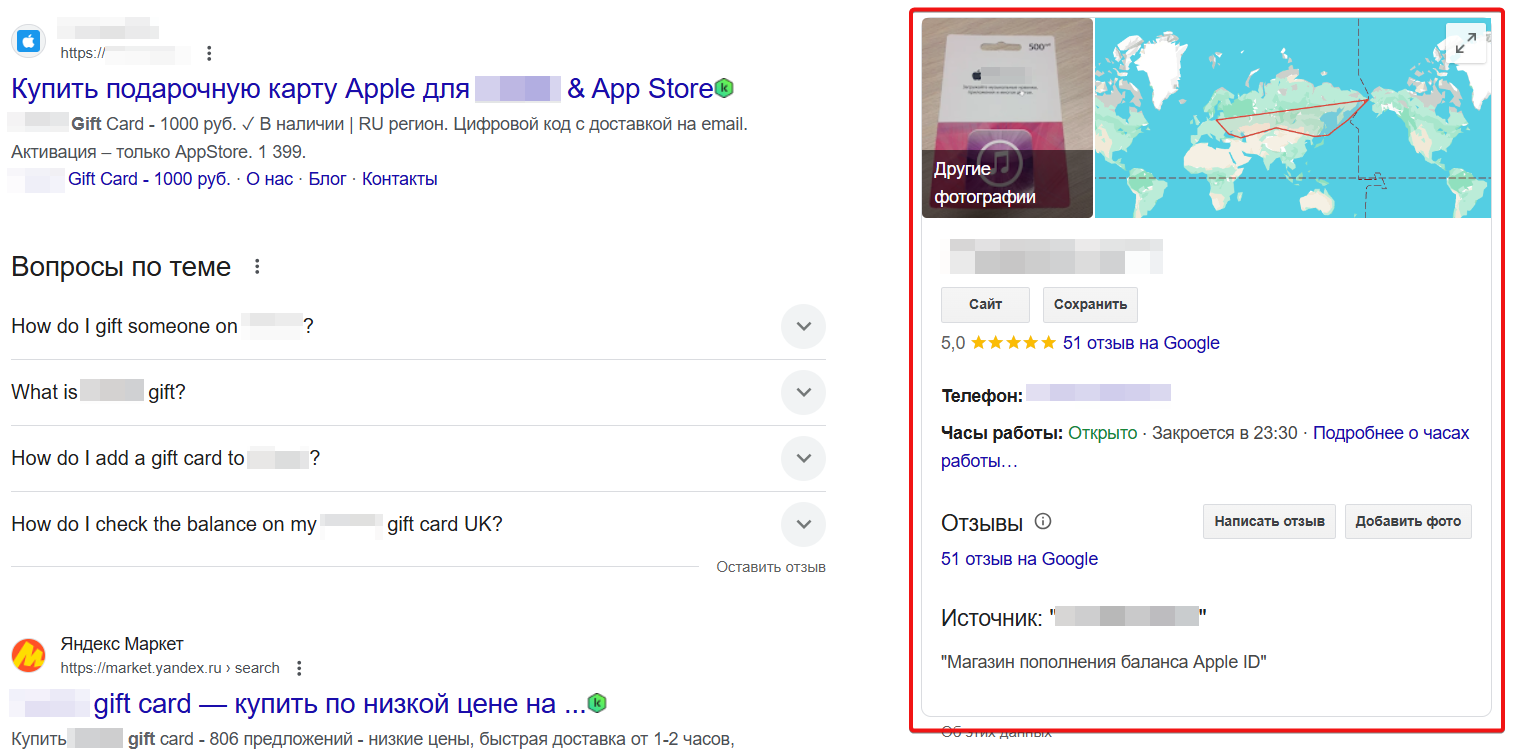Click the world map preview
This screenshot has height=751, width=1516.
[1293, 118]
